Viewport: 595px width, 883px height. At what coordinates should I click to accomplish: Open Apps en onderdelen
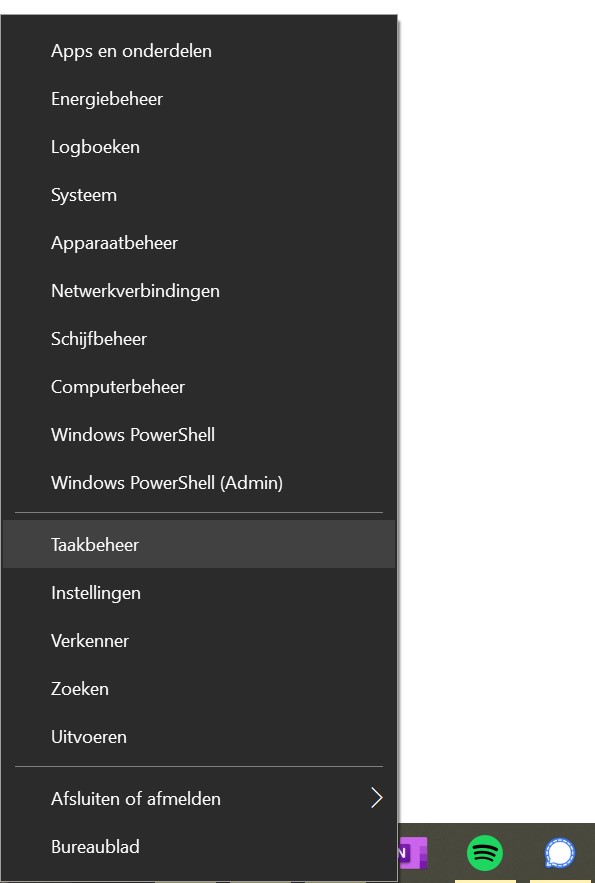(199, 51)
